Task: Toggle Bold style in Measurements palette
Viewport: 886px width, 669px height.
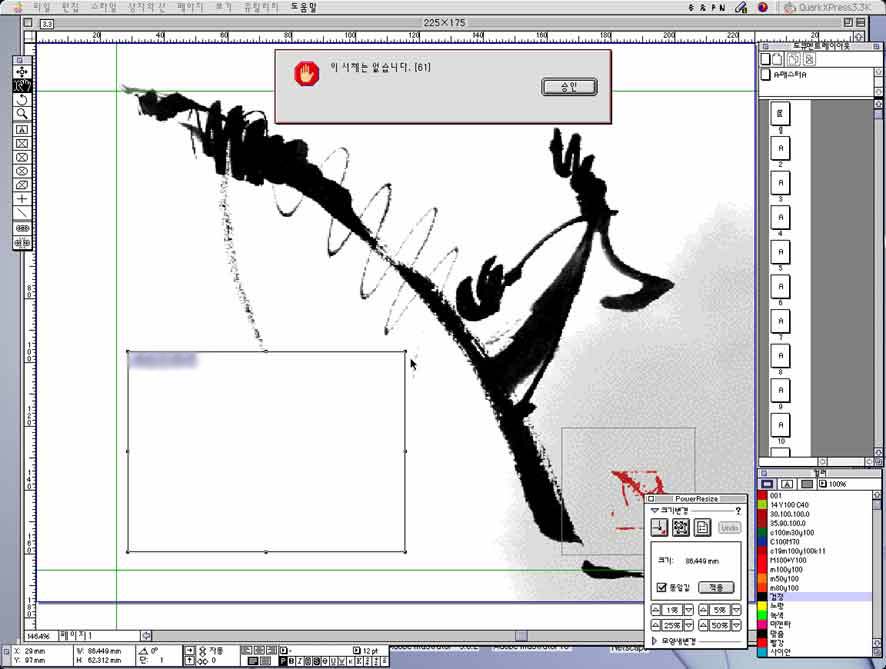Action: [x=294, y=661]
